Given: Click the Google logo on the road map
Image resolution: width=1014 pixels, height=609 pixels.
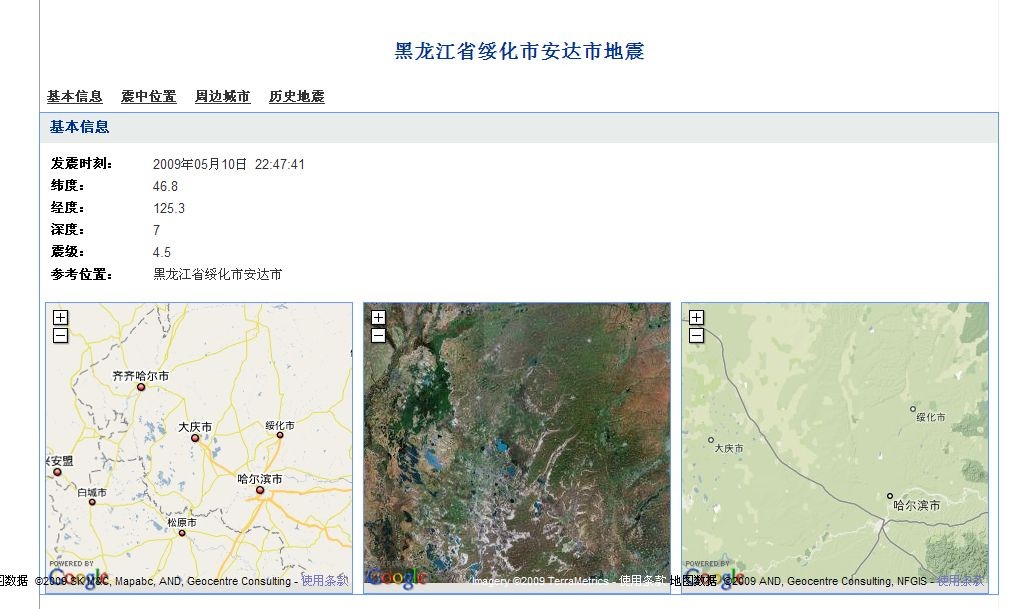Looking at the screenshot, I should click(x=80, y=578).
